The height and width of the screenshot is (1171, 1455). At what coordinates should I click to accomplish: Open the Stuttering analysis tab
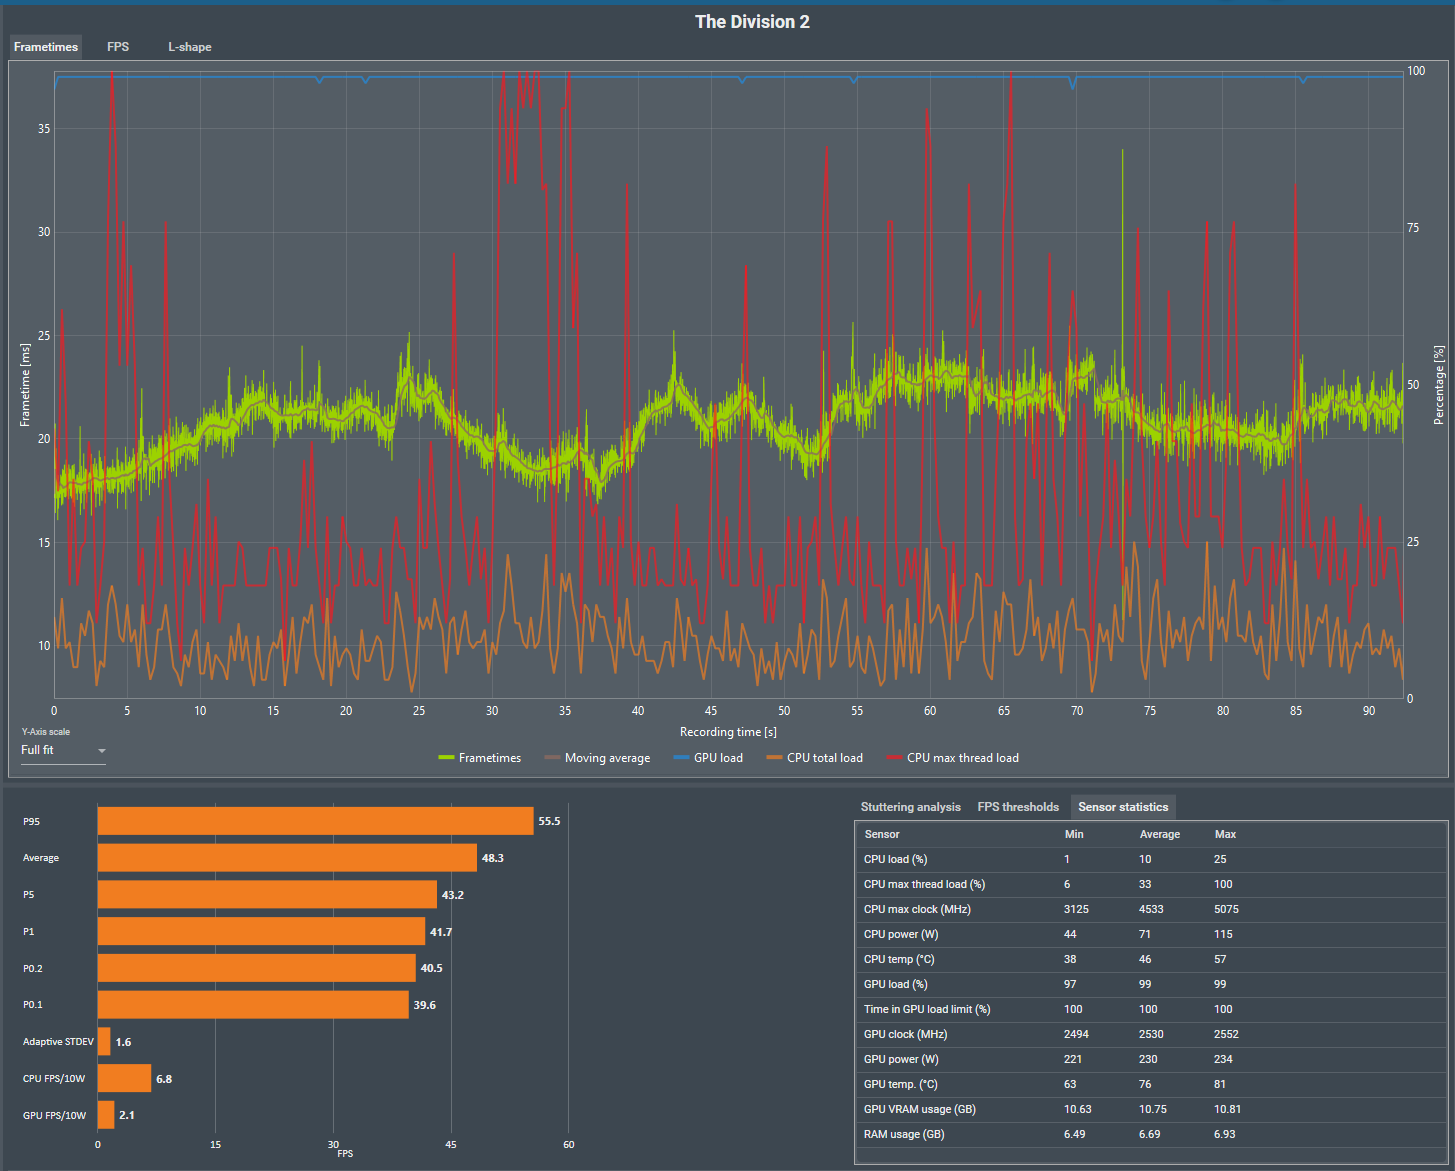(x=910, y=807)
